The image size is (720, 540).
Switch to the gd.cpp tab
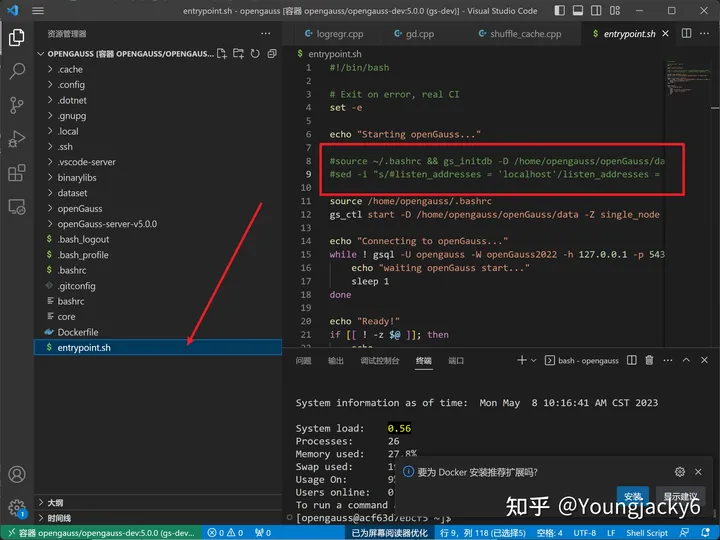pyautogui.click(x=414, y=34)
